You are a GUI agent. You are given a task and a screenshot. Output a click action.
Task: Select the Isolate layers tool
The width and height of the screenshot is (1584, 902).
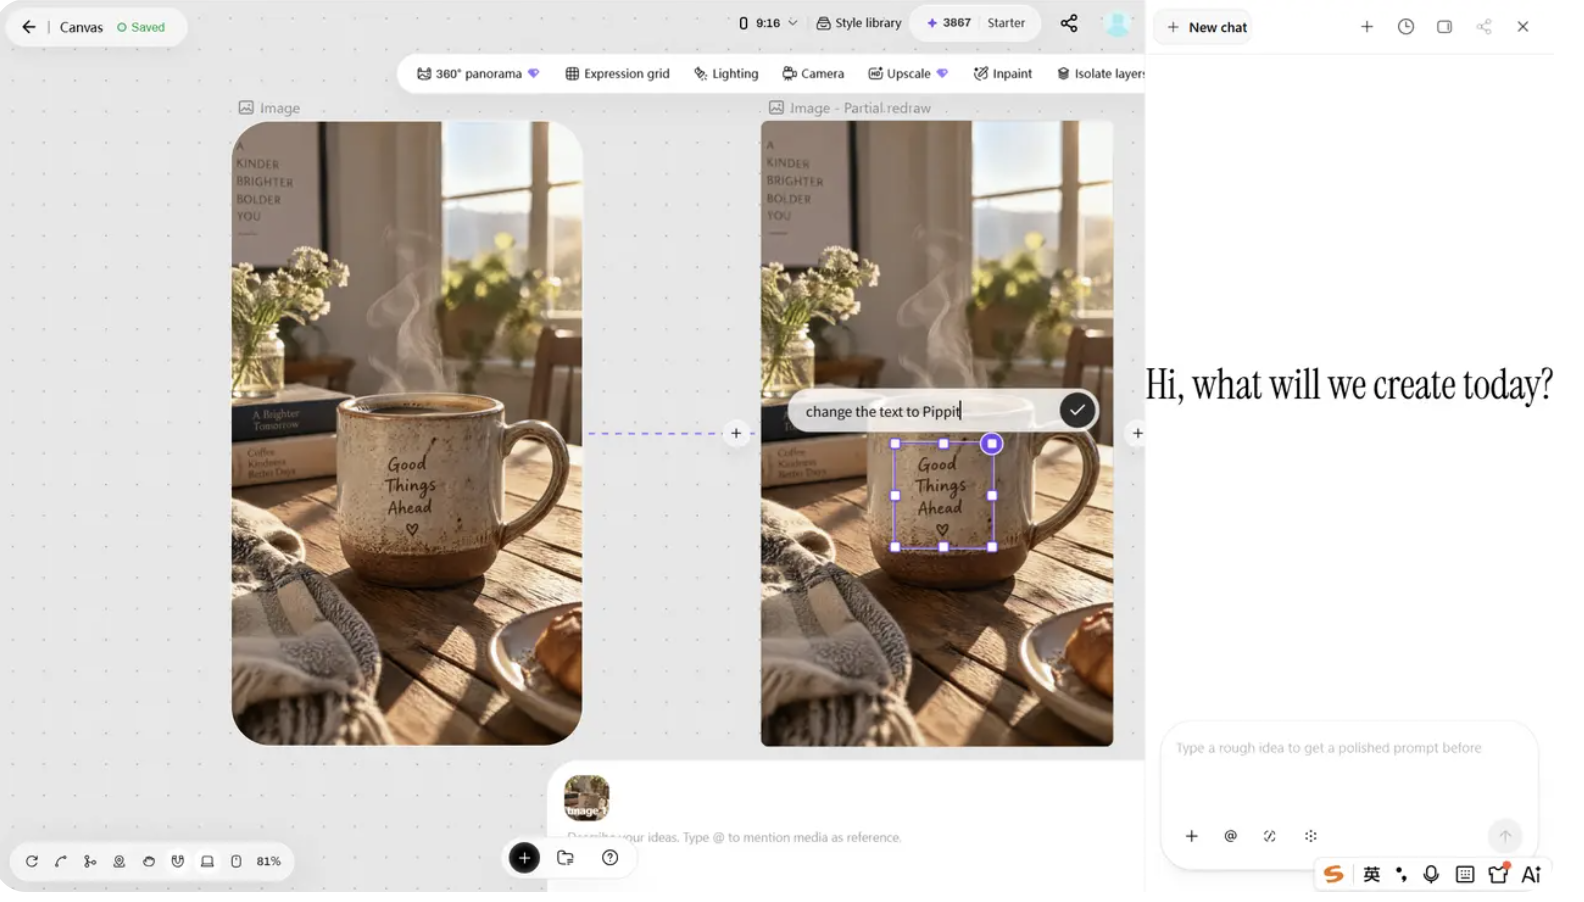point(1100,74)
